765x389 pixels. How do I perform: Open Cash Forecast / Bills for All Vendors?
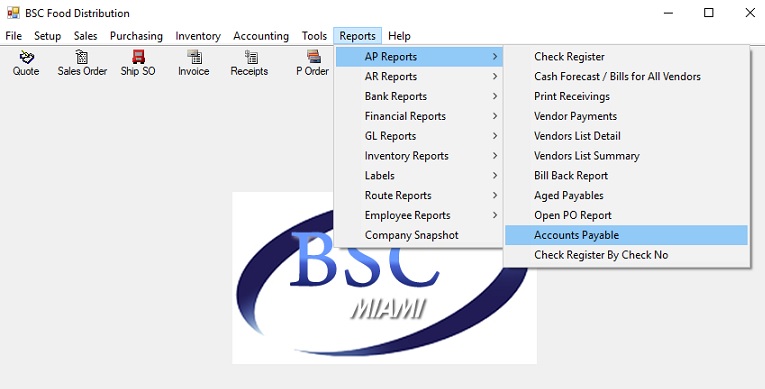[626, 77]
